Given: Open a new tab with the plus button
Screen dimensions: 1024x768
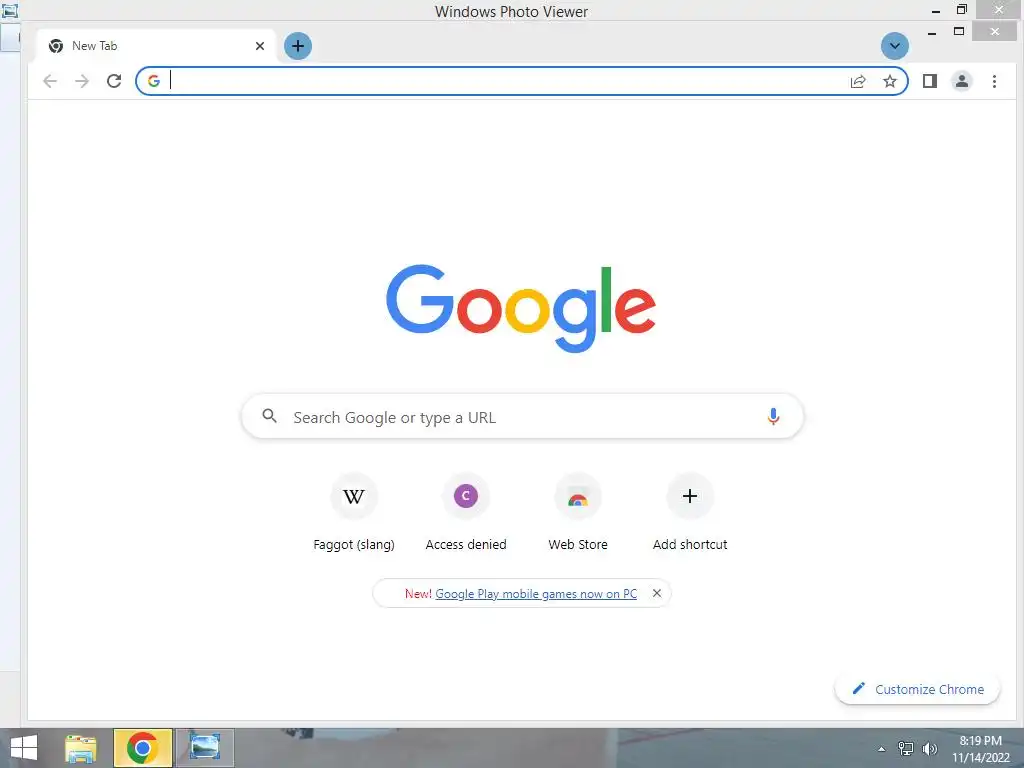Looking at the screenshot, I should 298,46.
